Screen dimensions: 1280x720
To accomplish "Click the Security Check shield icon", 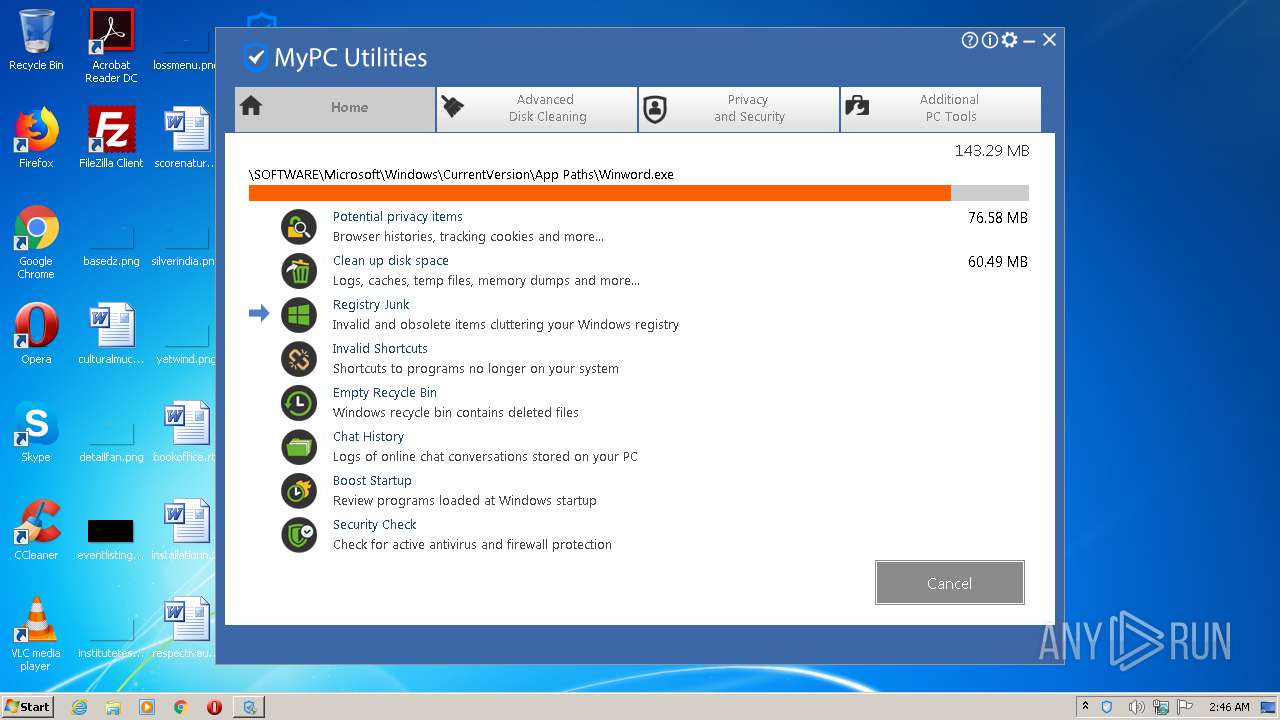I will point(299,535).
